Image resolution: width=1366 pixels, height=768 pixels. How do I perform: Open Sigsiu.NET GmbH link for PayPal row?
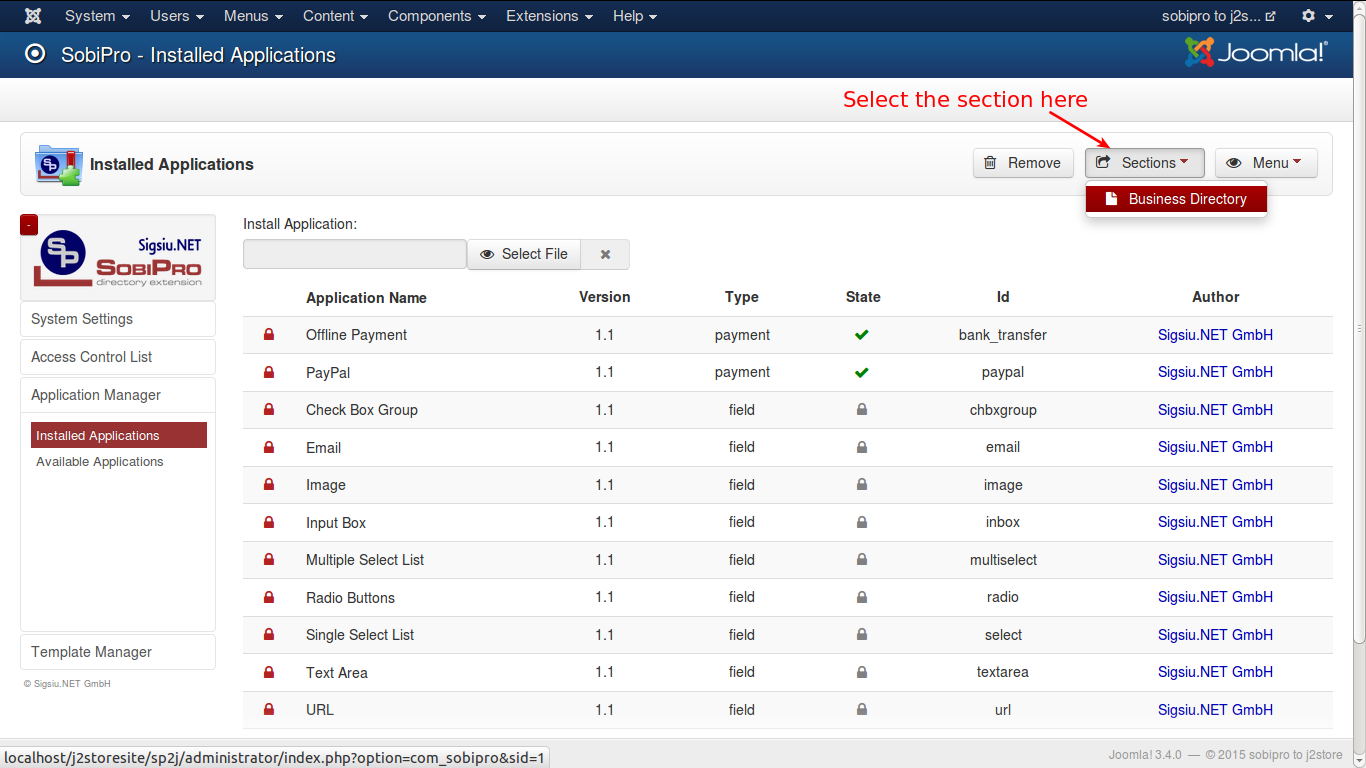tap(1215, 372)
